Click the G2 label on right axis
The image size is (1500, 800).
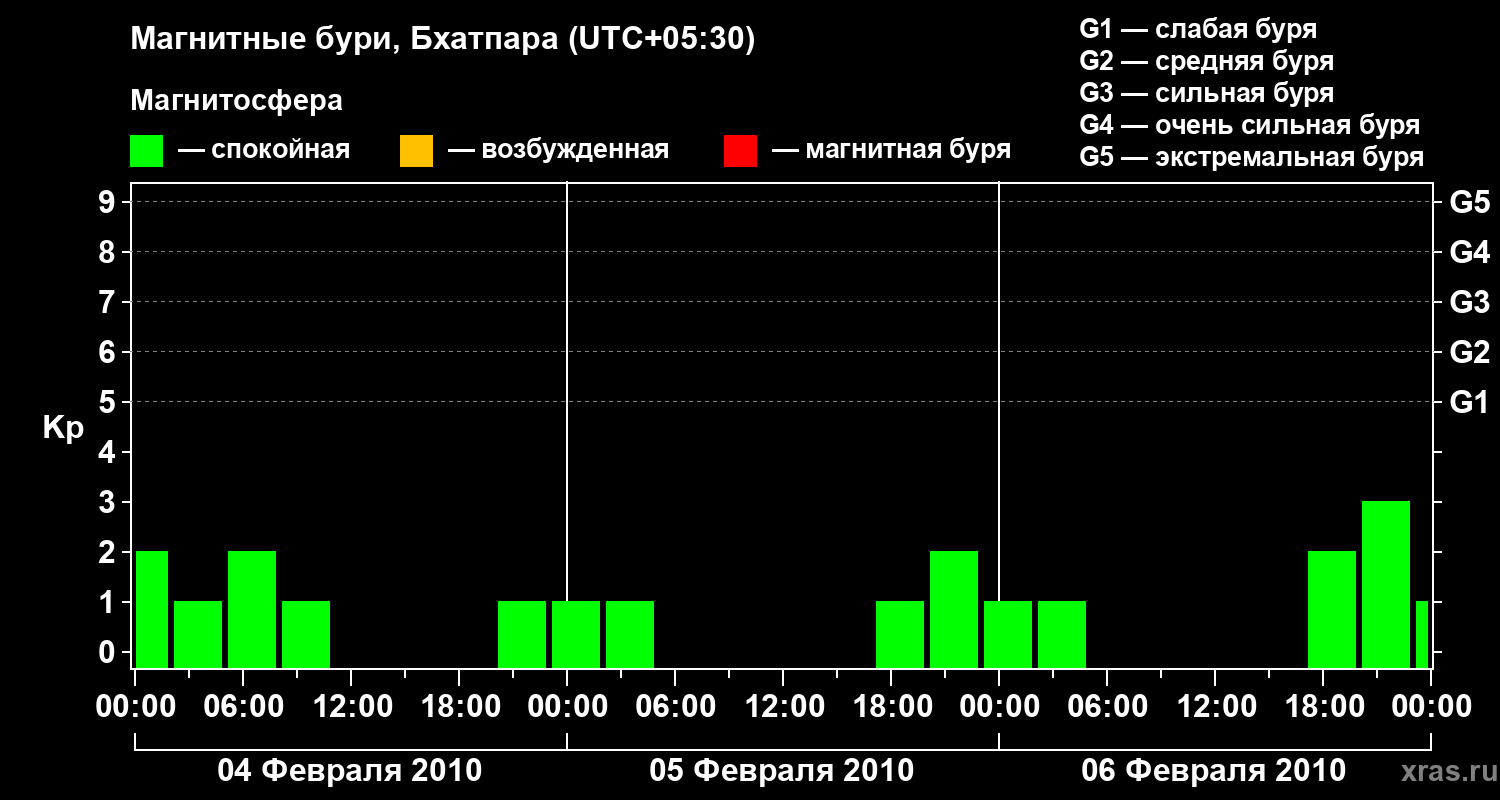coord(1470,352)
